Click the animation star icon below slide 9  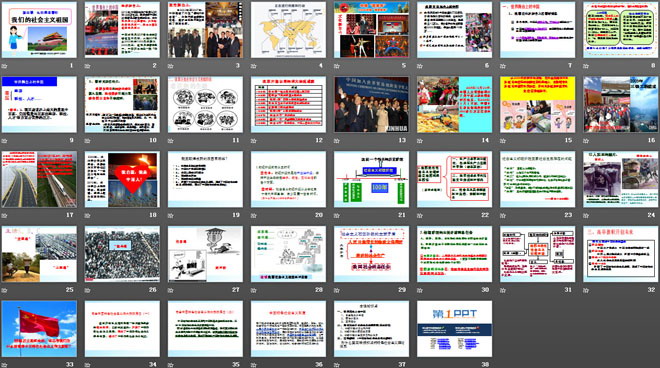tap(5, 141)
